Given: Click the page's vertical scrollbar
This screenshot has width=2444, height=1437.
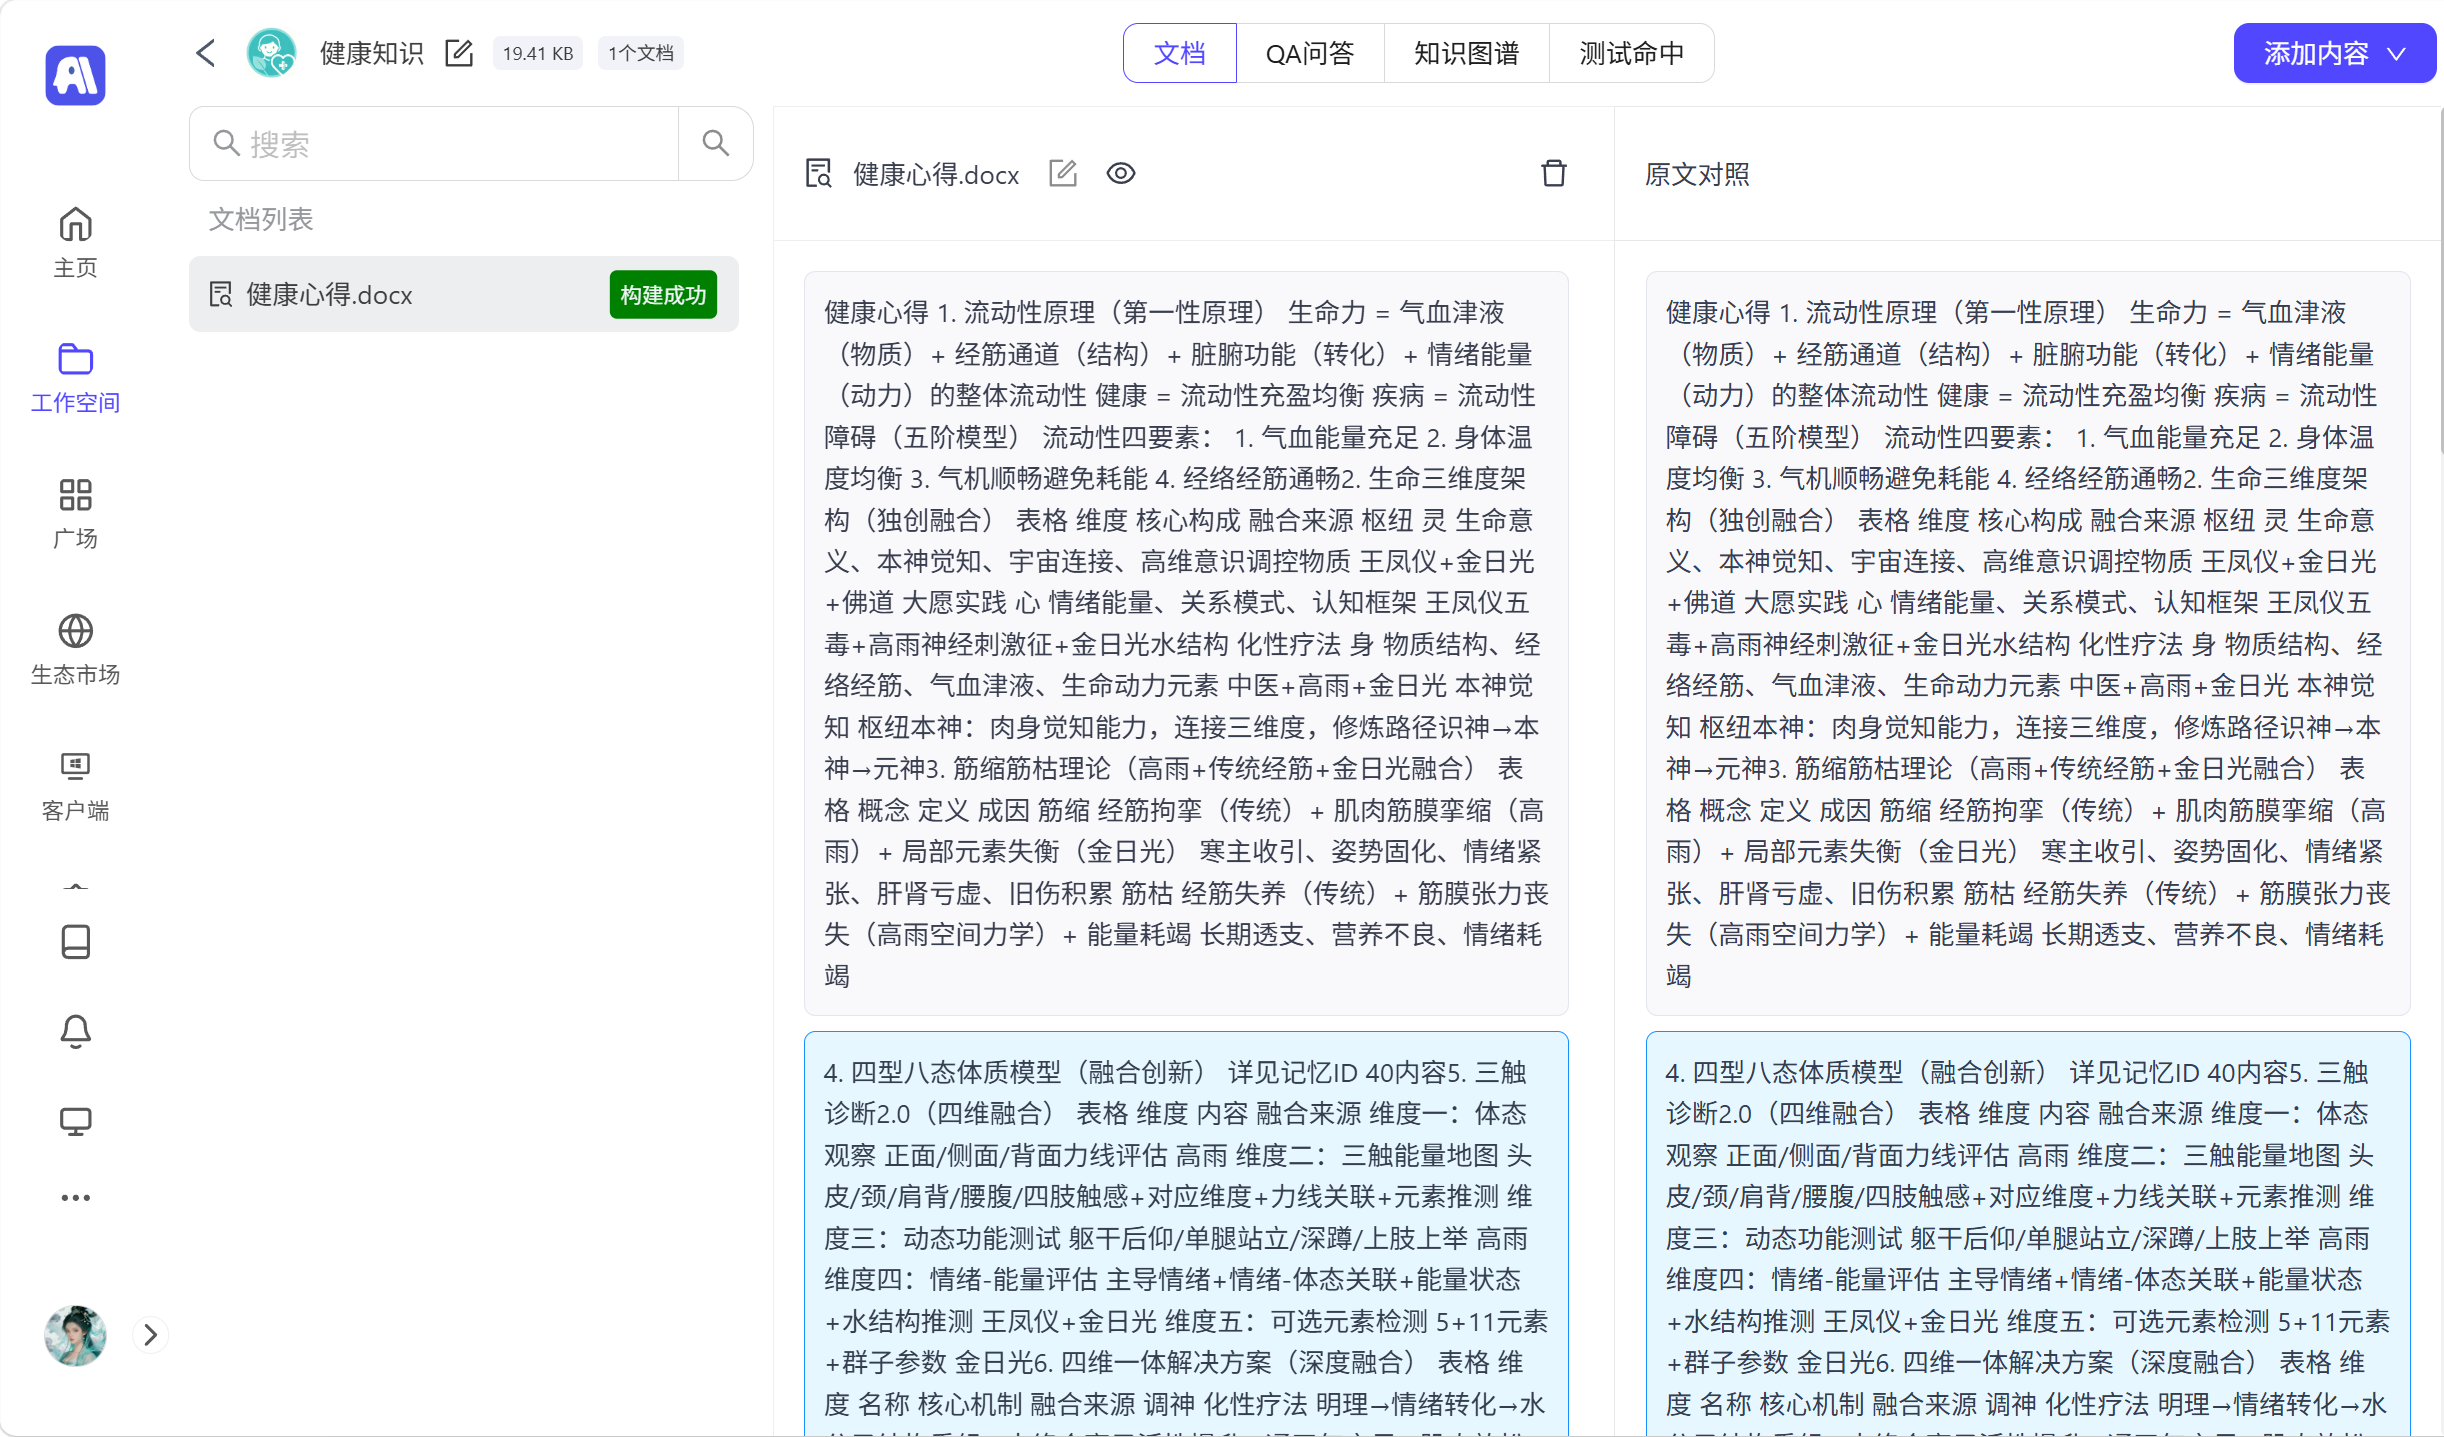Looking at the screenshot, I should [x=2440, y=280].
